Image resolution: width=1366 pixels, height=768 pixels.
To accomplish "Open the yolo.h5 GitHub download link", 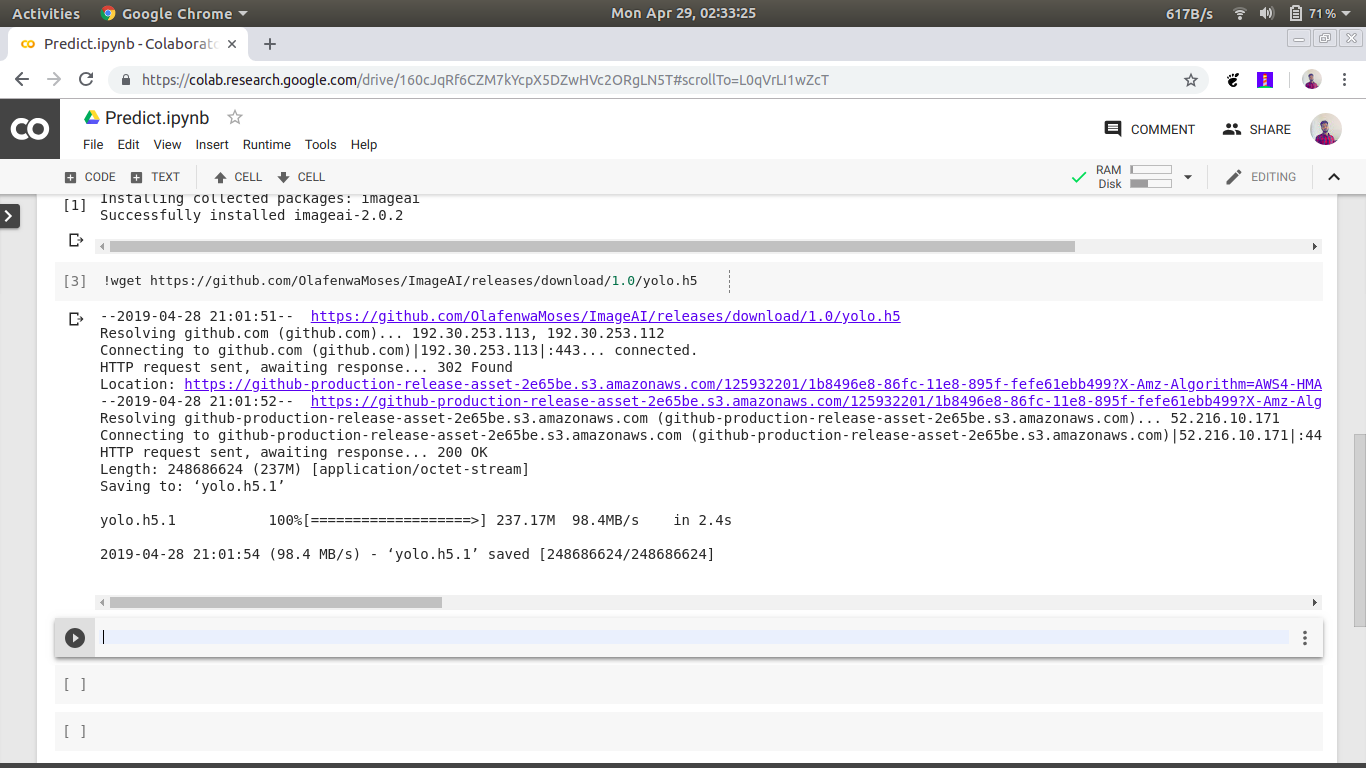I will (x=605, y=316).
